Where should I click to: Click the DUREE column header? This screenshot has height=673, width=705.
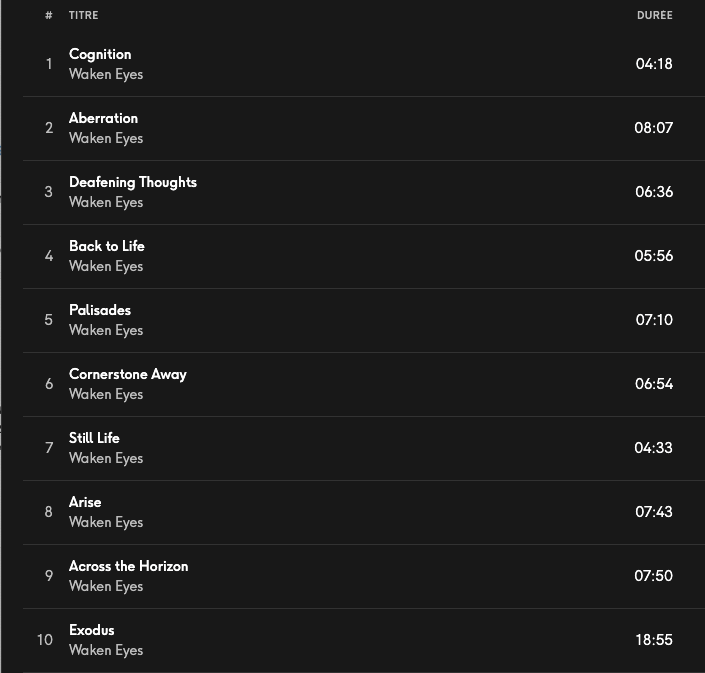[654, 16]
